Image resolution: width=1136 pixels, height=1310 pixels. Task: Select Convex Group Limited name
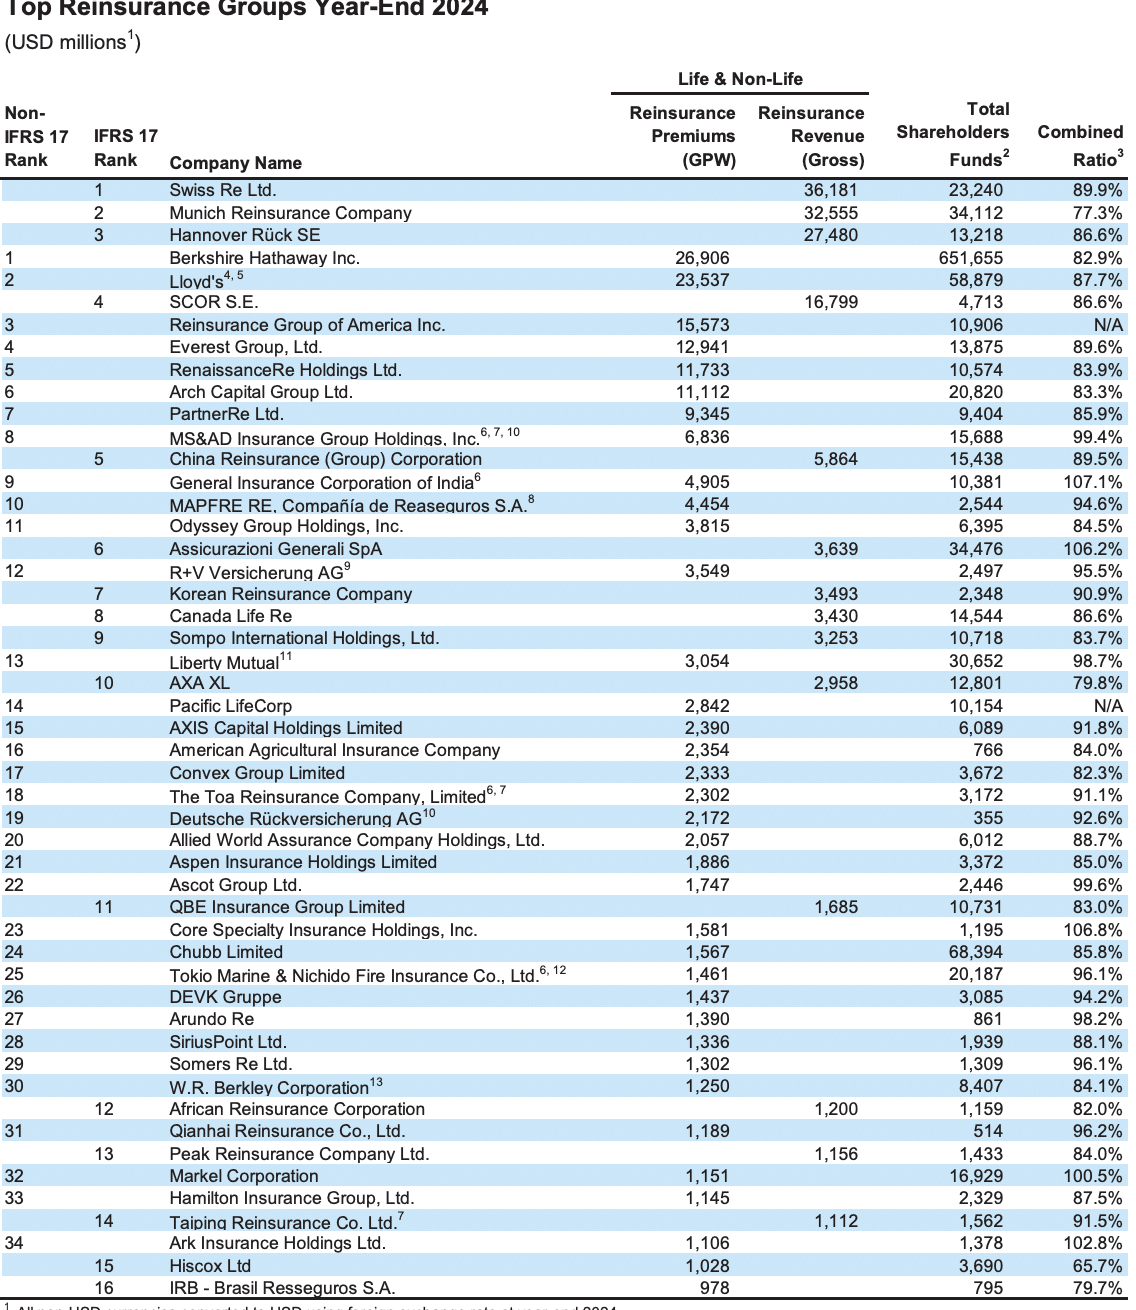click(x=257, y=773)
